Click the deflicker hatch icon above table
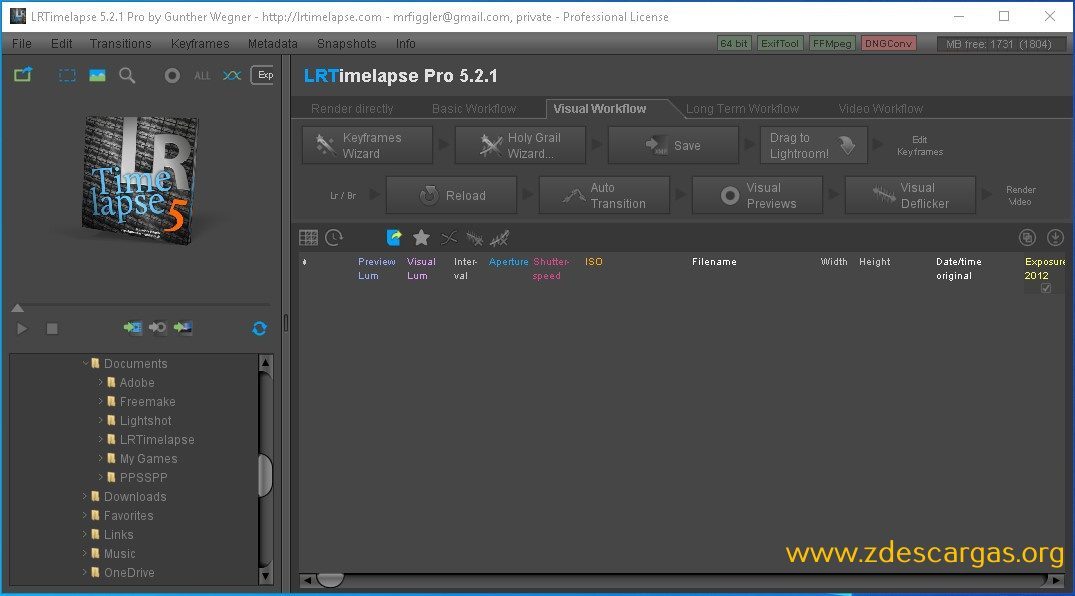 [x=474, y=238]
